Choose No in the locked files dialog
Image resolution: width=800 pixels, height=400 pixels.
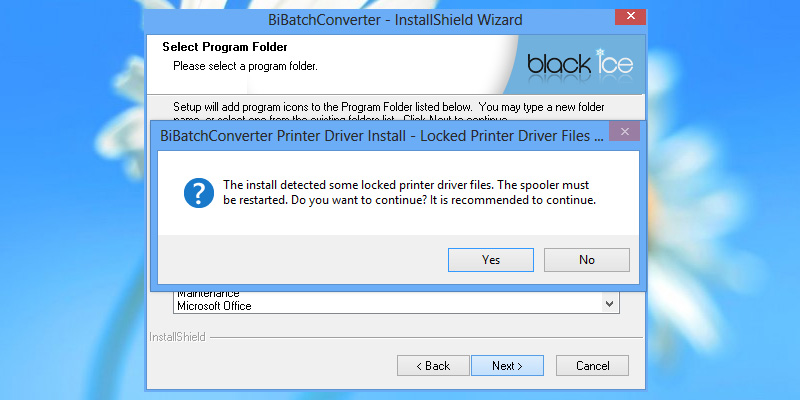click(586, 260)
